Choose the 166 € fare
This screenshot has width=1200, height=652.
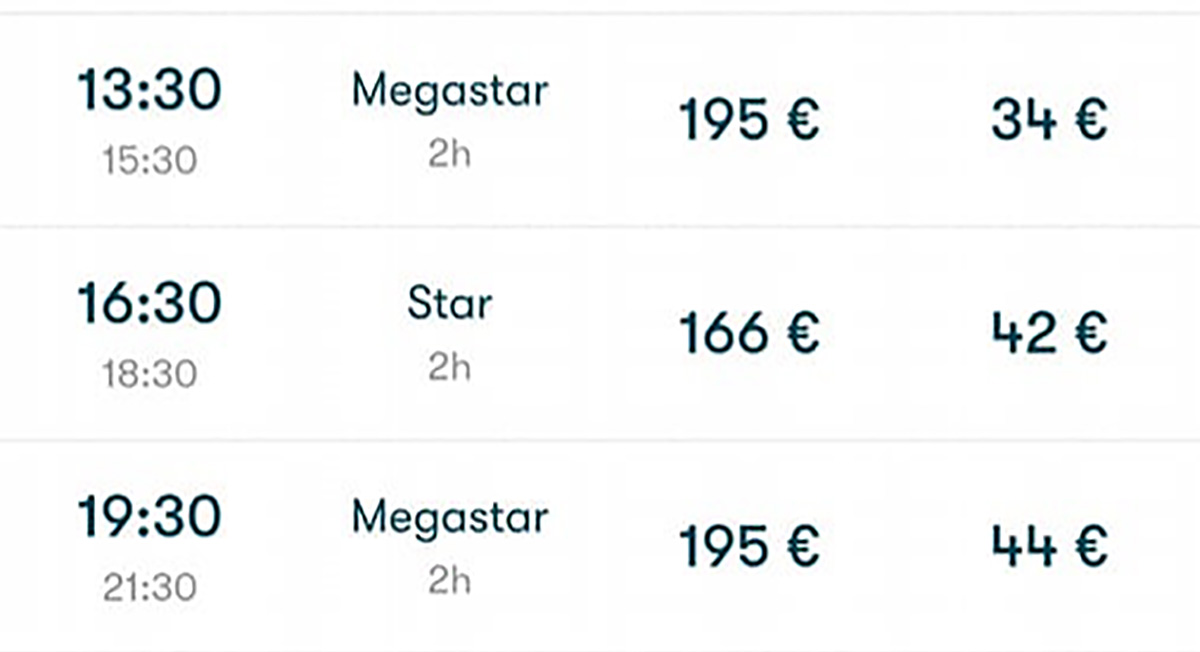pyautogui.click(x=749, y=333)
